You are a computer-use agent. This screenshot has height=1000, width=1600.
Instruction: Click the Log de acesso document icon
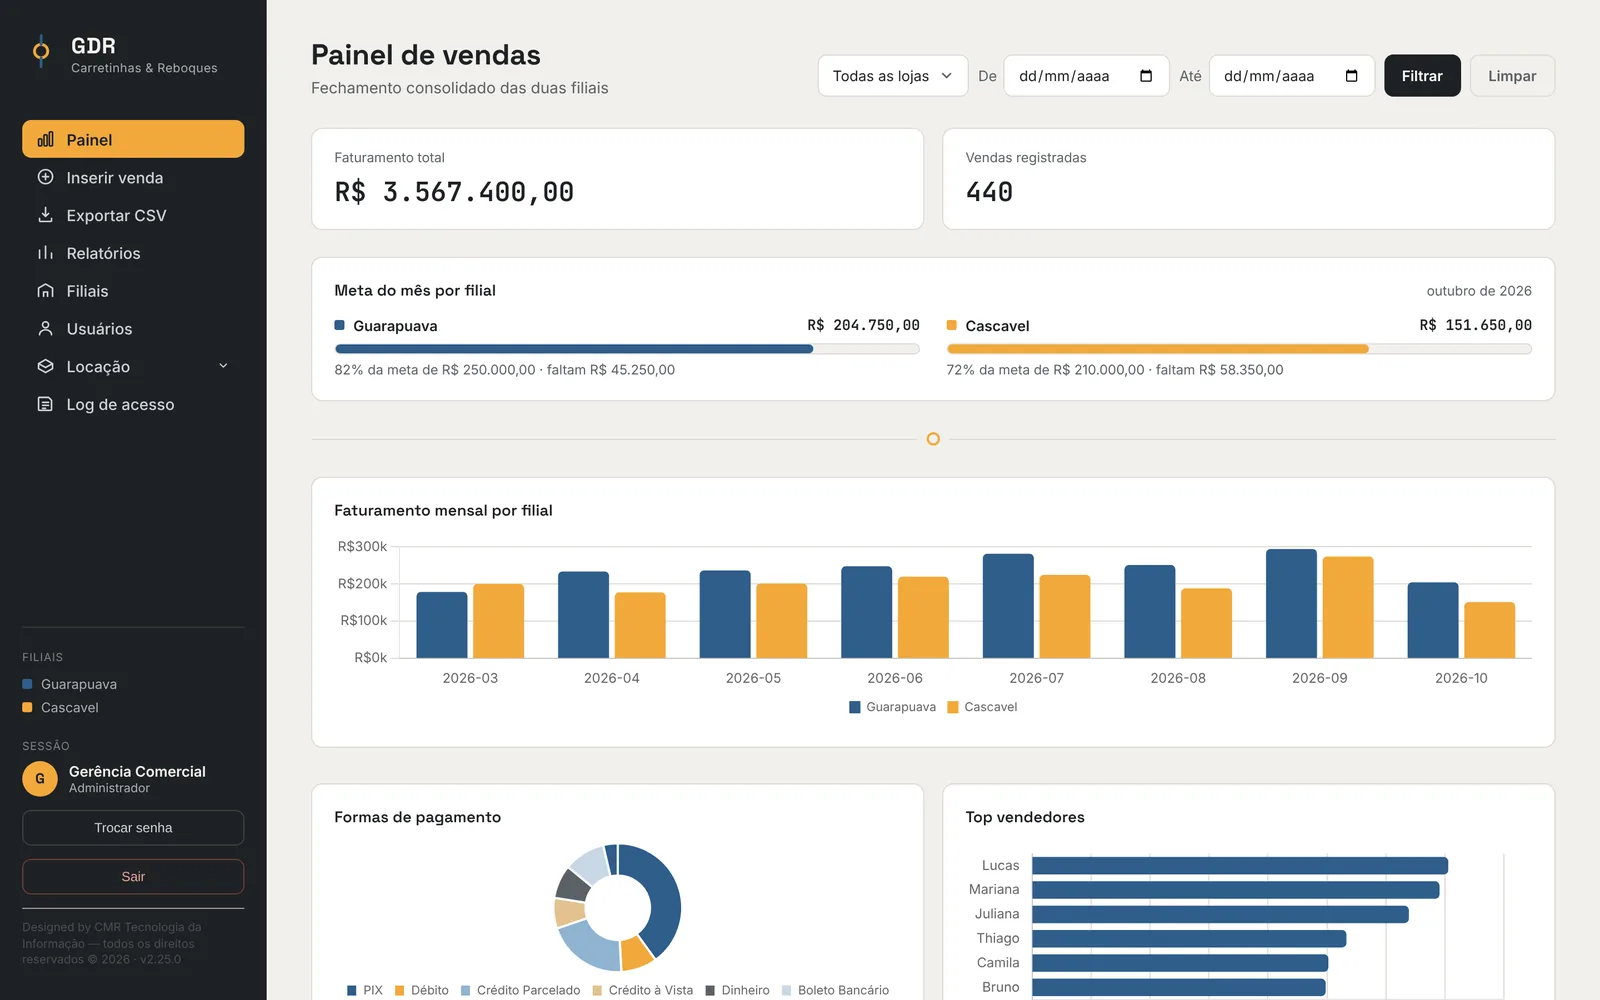click(x=45, y=404)
